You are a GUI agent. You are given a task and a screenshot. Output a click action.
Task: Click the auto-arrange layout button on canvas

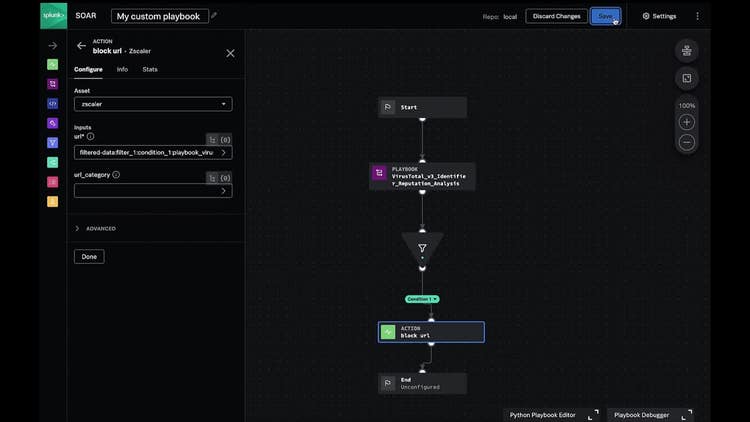coord(686,51)
